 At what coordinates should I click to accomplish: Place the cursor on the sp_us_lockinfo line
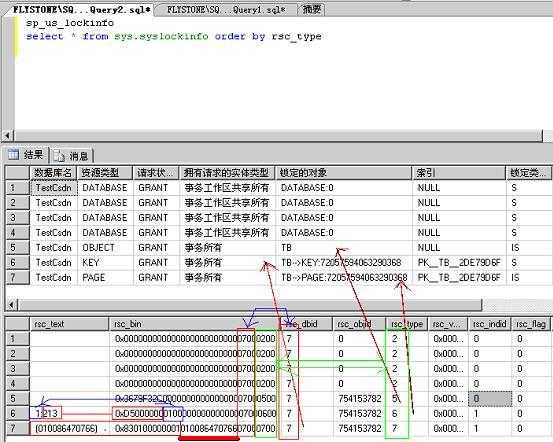[70, 23]
